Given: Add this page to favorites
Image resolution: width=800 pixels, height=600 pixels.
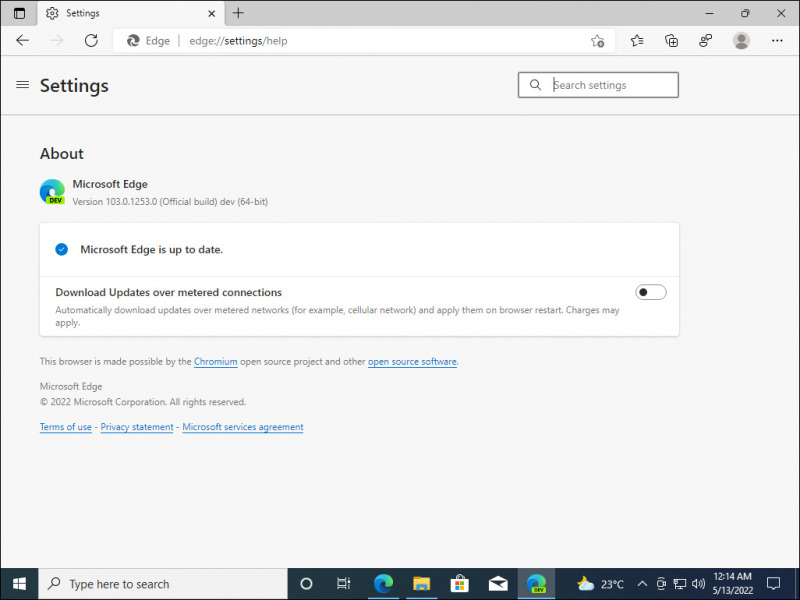Looking at the screenshot, I should (x=597, y=41).
